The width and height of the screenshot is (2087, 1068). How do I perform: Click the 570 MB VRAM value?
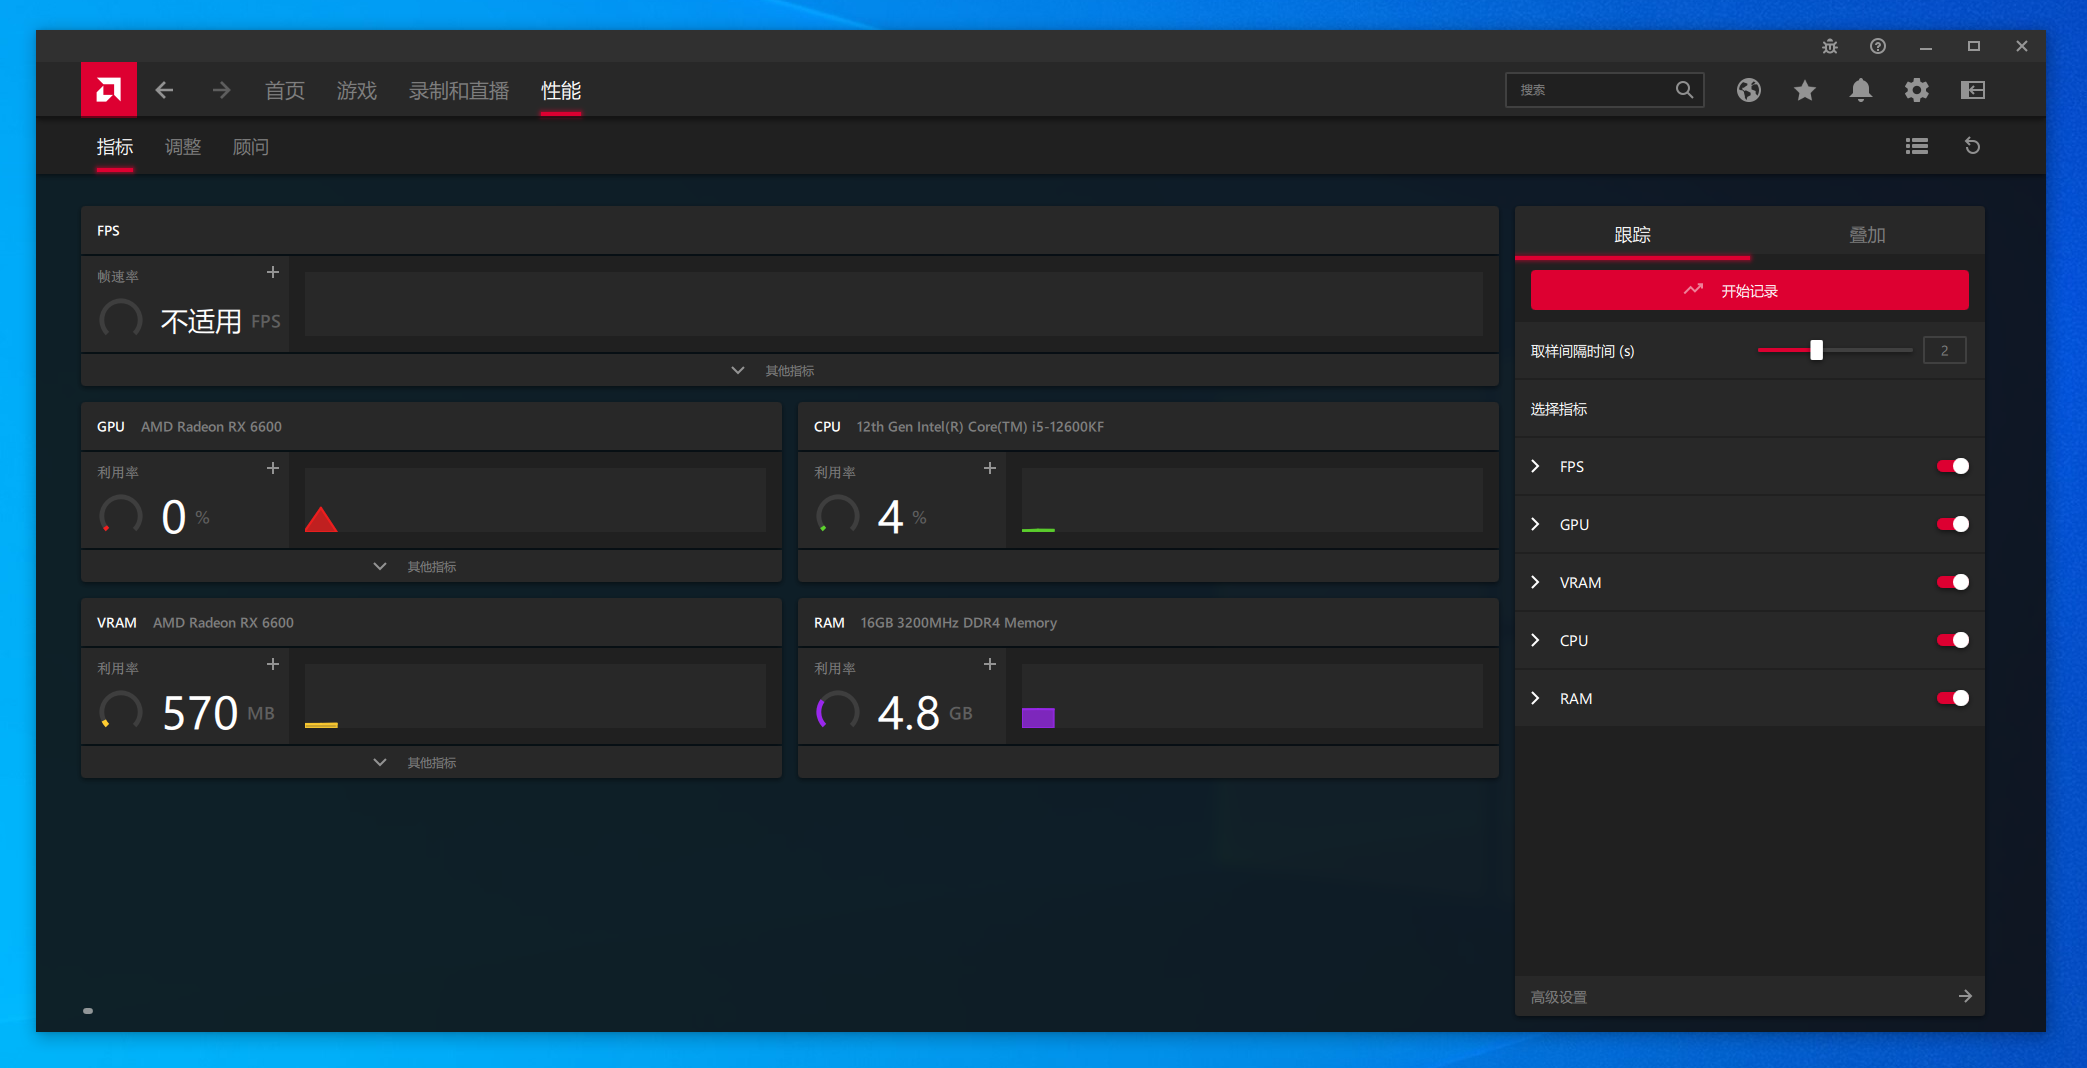(218, 713)
